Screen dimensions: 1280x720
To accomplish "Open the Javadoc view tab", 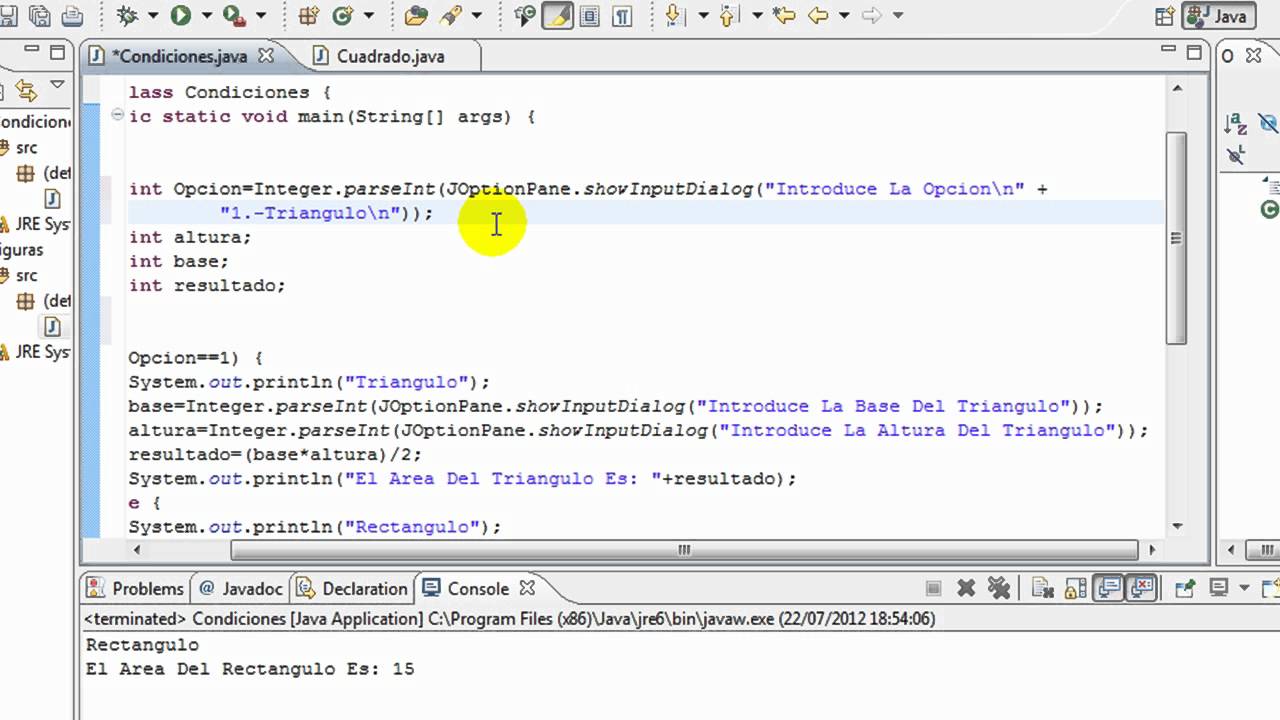I will pos(242,588).
